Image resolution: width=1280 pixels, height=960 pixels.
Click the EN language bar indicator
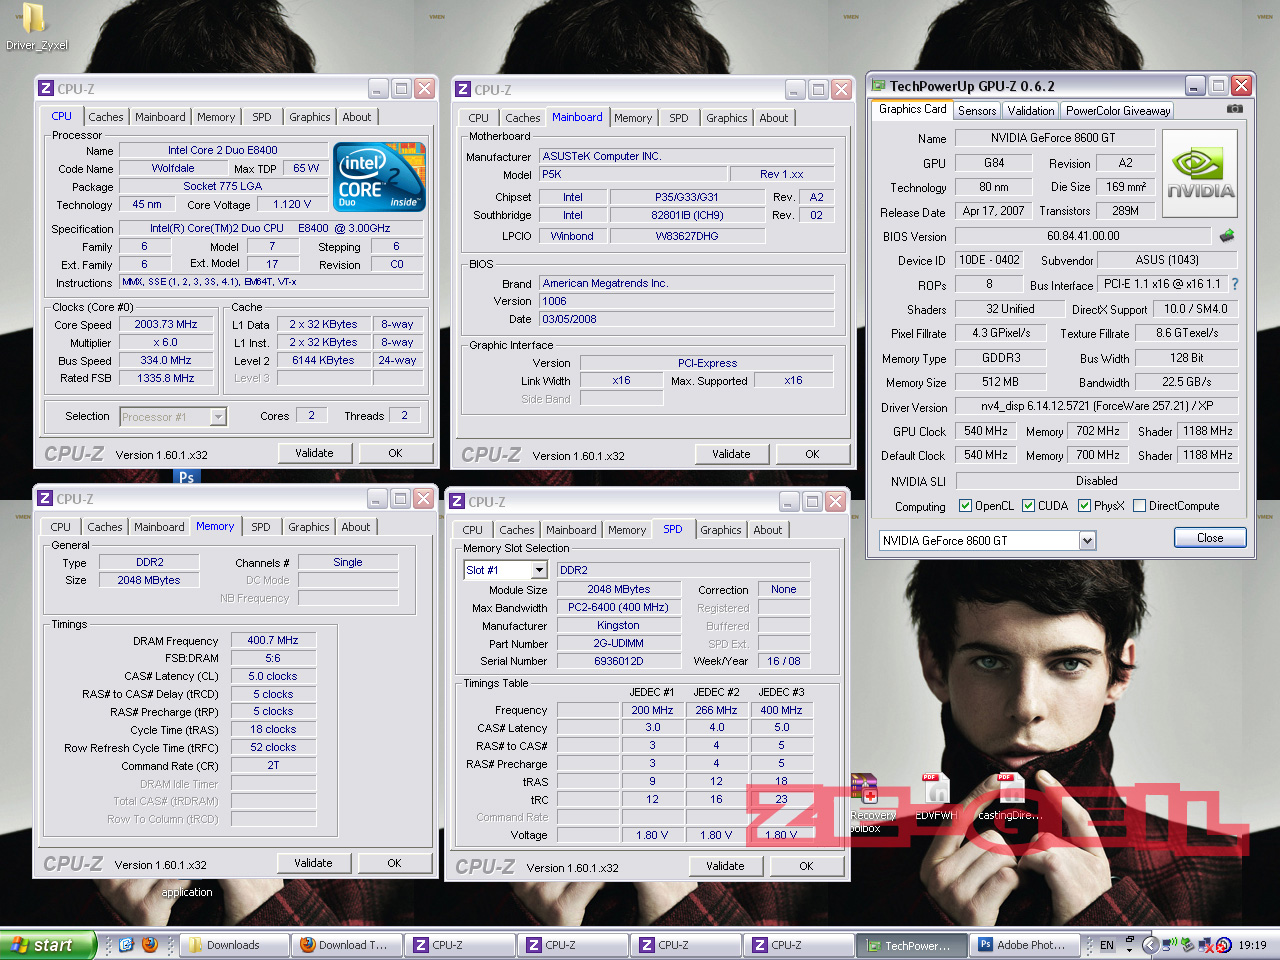click(1107, 945)
